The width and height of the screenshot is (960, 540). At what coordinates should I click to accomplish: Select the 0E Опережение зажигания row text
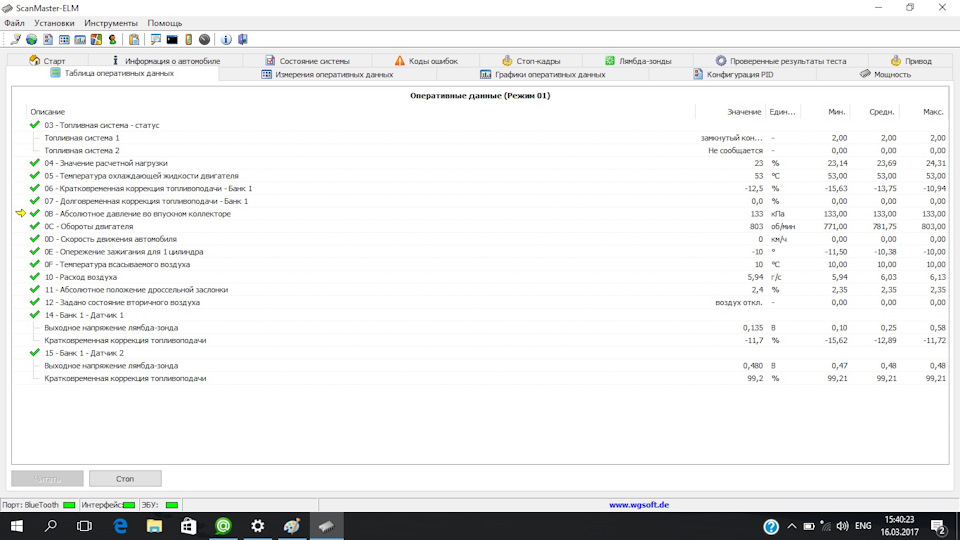click(x=124, y=252)
